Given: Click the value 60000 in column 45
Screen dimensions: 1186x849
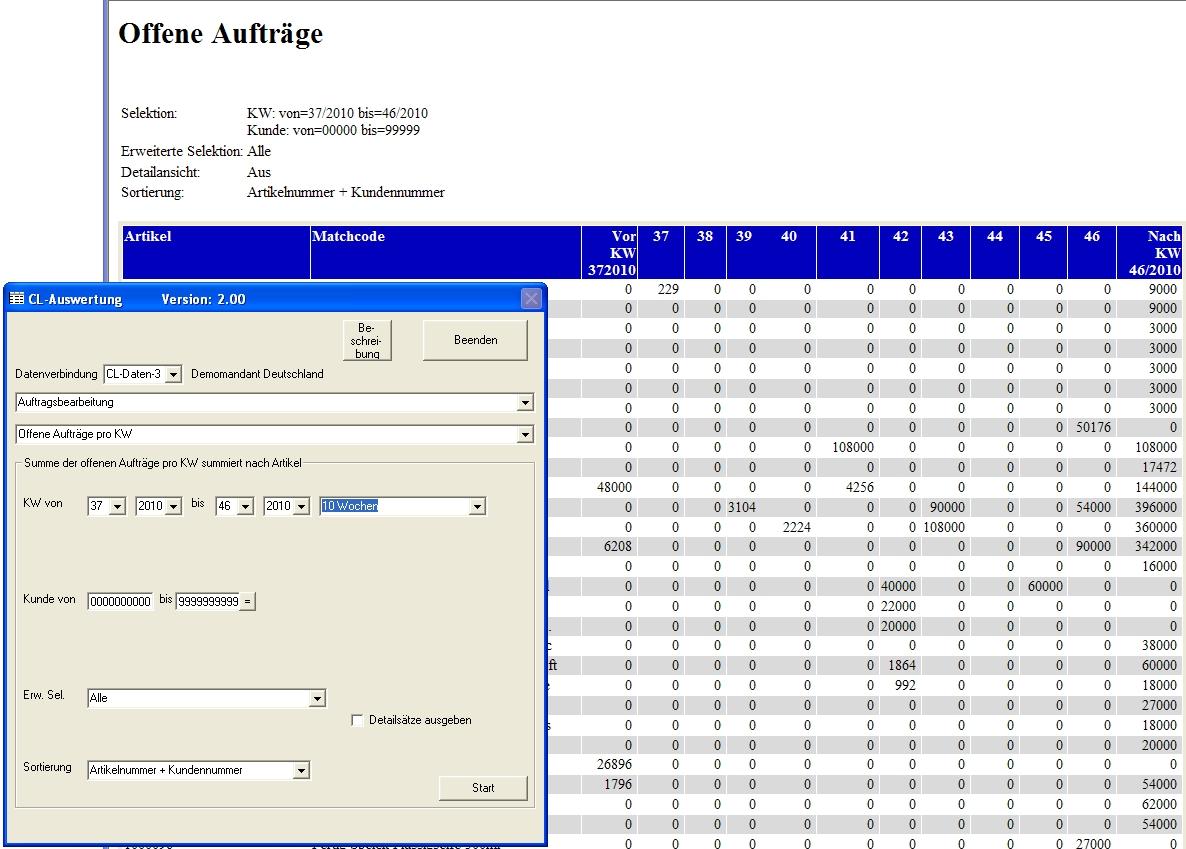Looking at the screenshot, I should pos(1045,586).
